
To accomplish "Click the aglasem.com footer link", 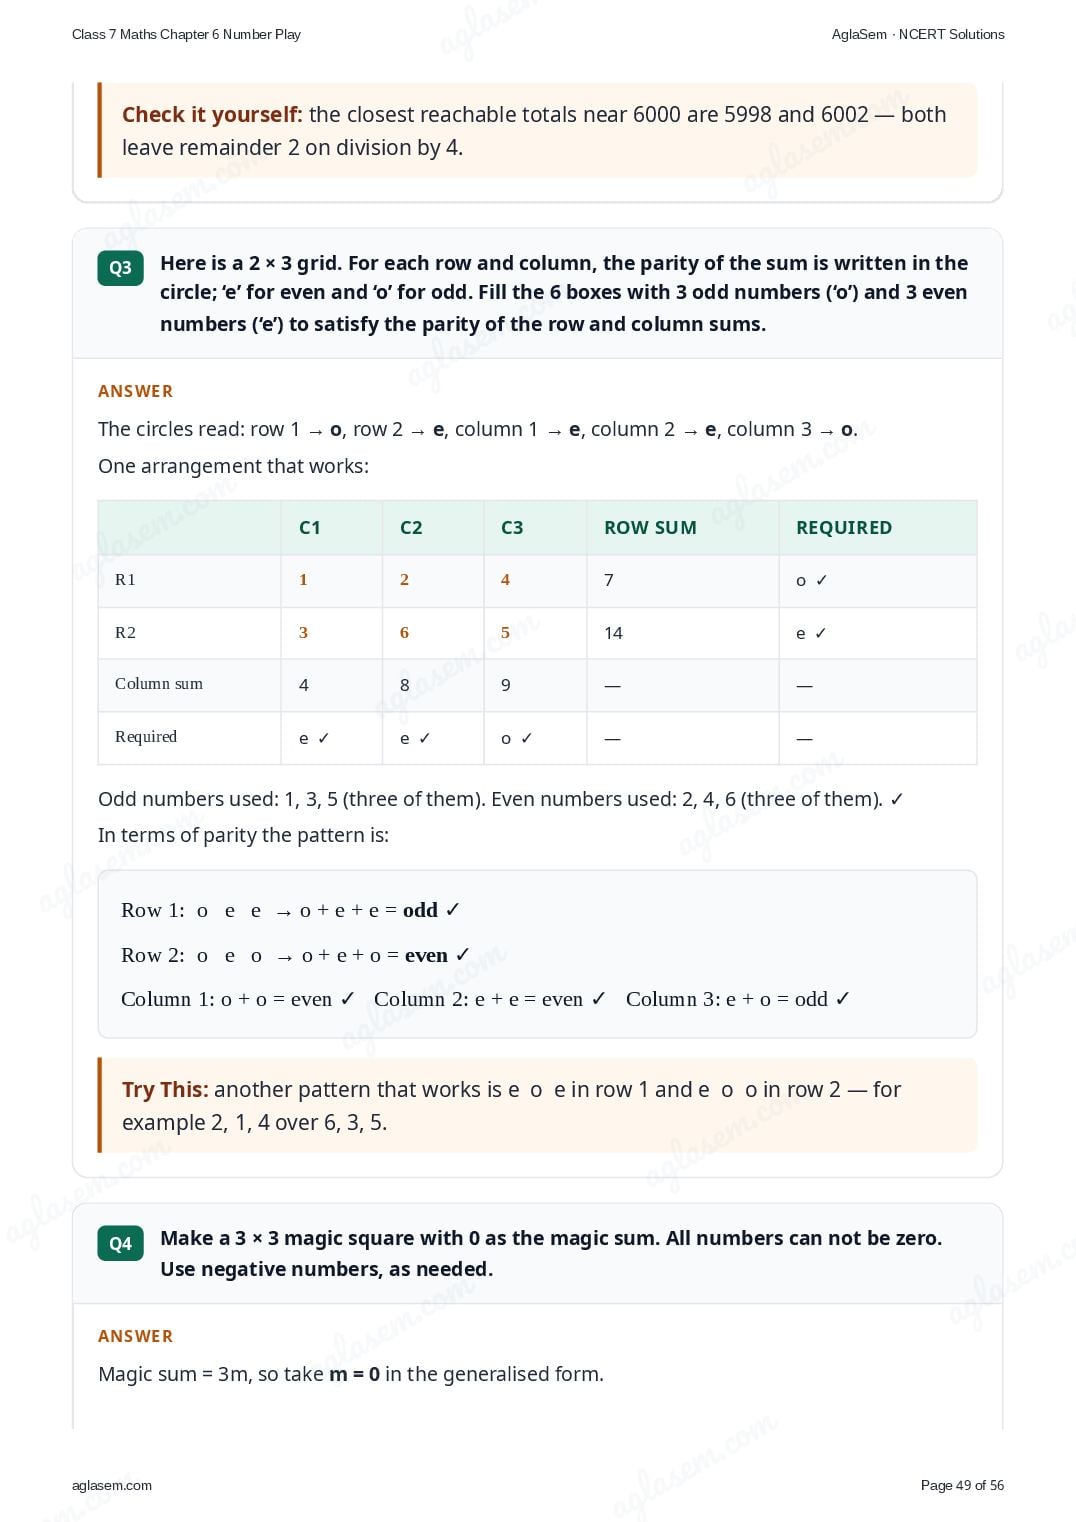I will click(x=112, y=1485).
